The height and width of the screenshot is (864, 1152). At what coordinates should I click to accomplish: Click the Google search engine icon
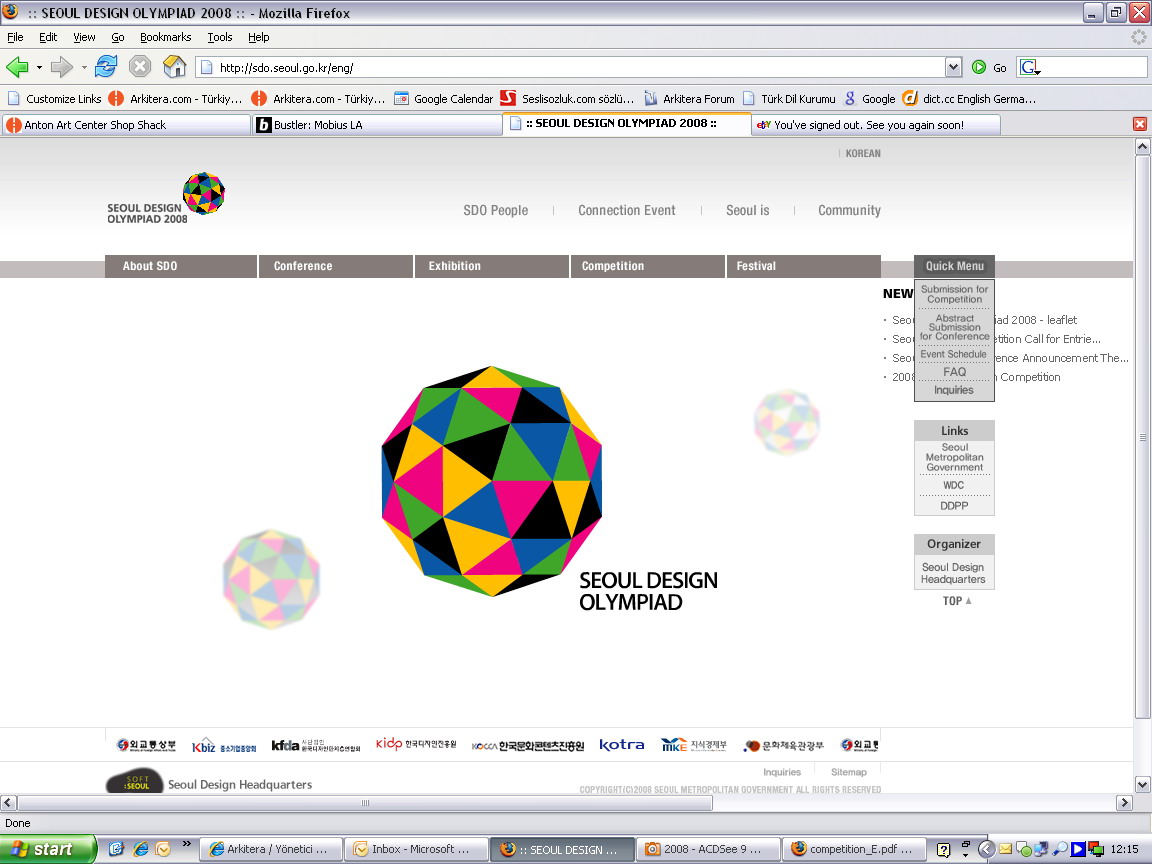pyautogui.click(x=1029, y=68)
